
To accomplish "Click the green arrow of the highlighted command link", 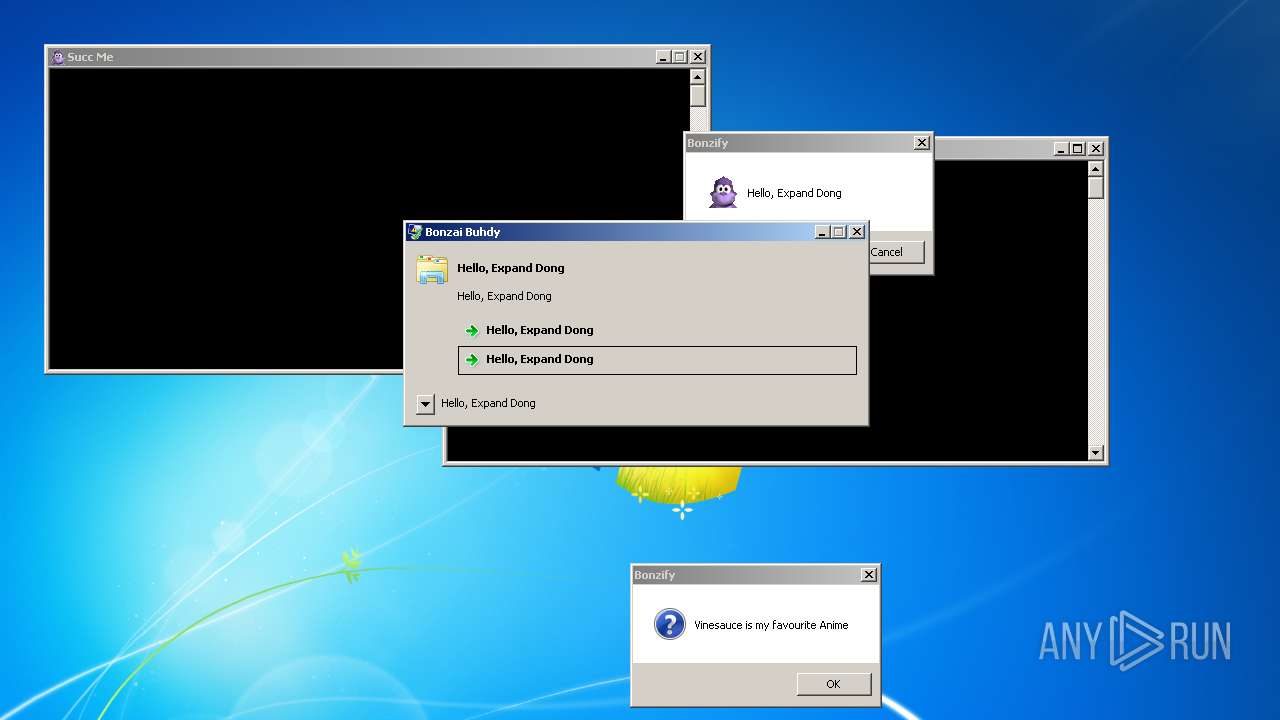I will click(x=472, y=360).
